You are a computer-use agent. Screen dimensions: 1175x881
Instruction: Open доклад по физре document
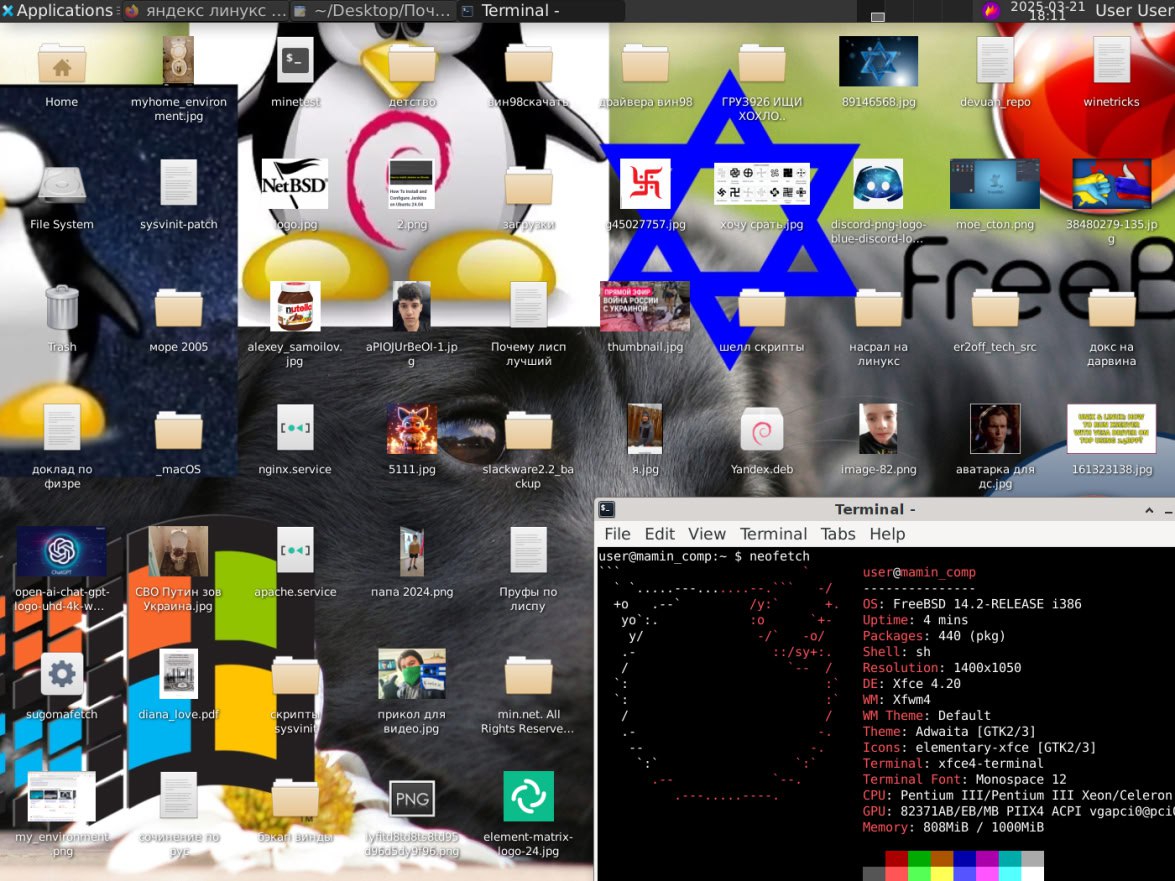(61, 429)
